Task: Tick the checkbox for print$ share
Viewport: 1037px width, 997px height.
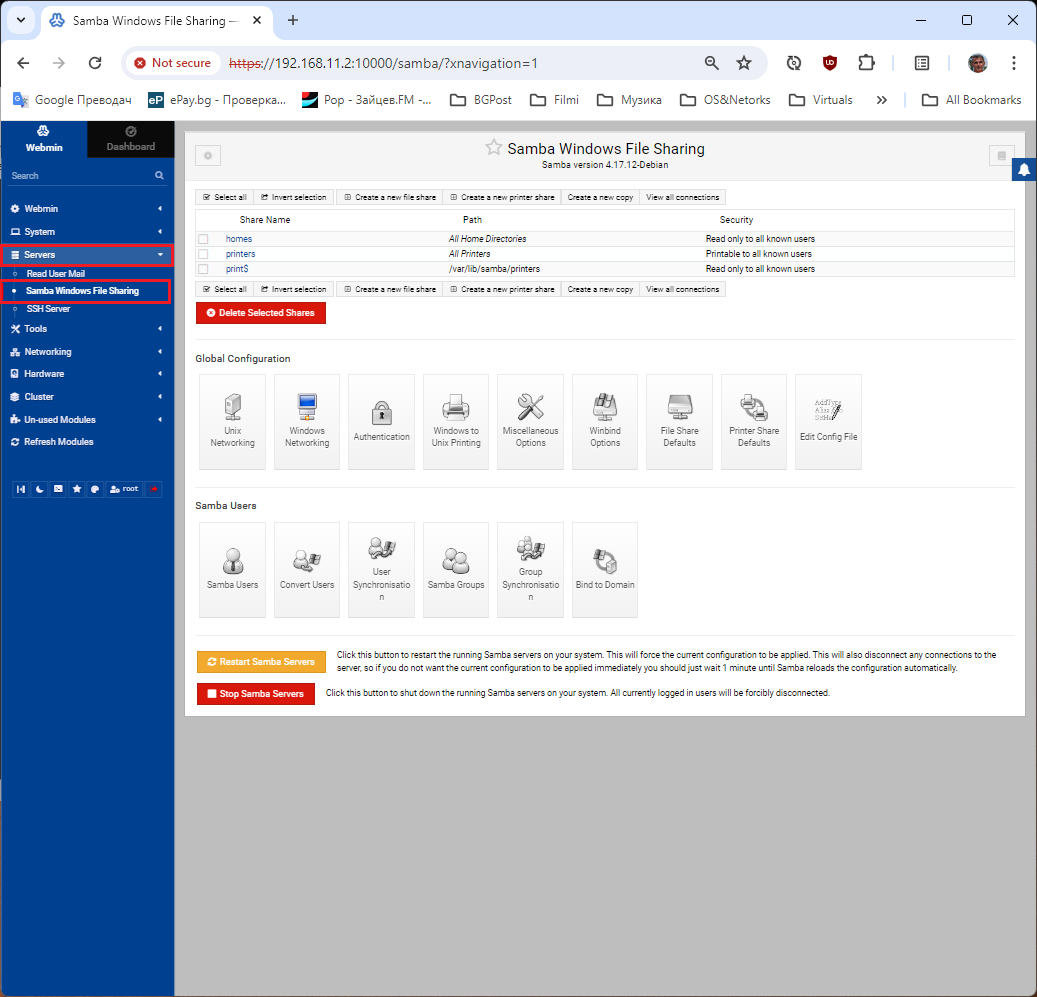Action: (x=204, y=269)
